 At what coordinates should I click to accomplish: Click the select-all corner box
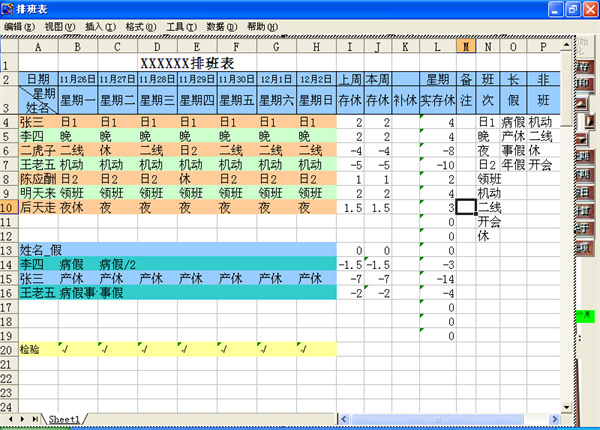tap(9, 46)
